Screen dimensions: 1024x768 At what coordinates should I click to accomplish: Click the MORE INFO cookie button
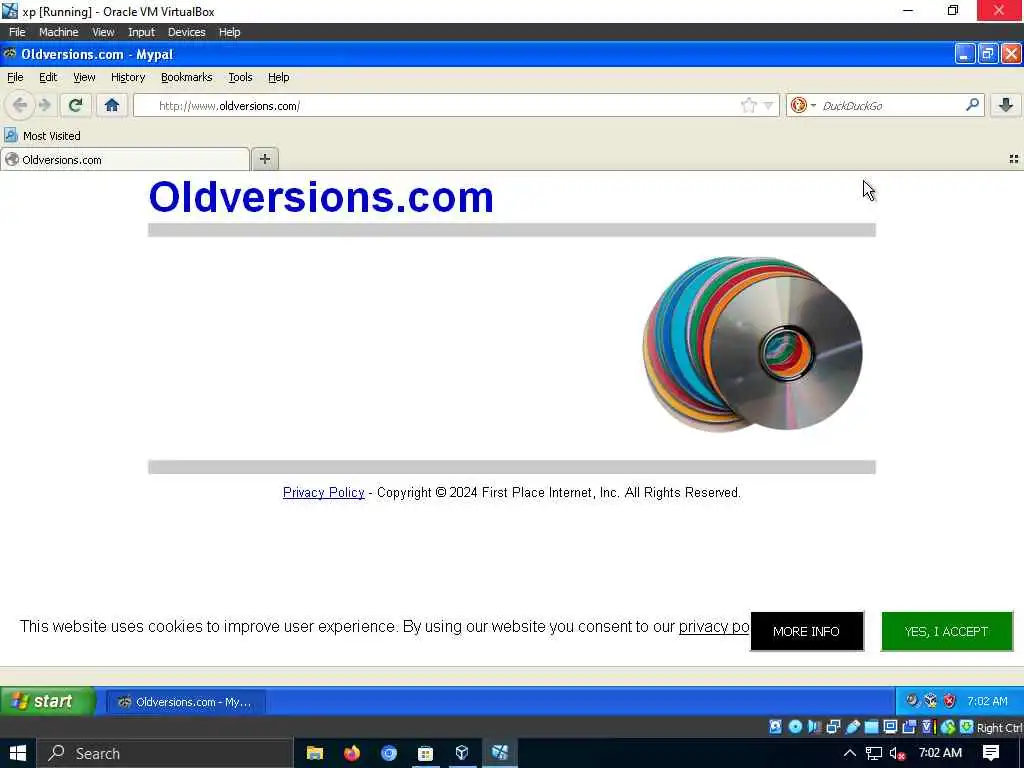(x=807, y=631)
